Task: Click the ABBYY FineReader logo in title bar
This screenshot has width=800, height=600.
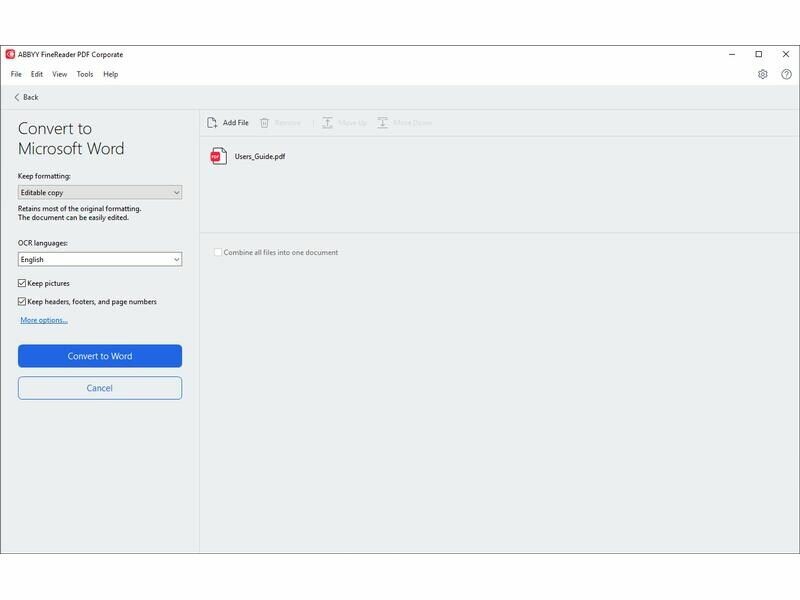Action: tap(10, 54)
